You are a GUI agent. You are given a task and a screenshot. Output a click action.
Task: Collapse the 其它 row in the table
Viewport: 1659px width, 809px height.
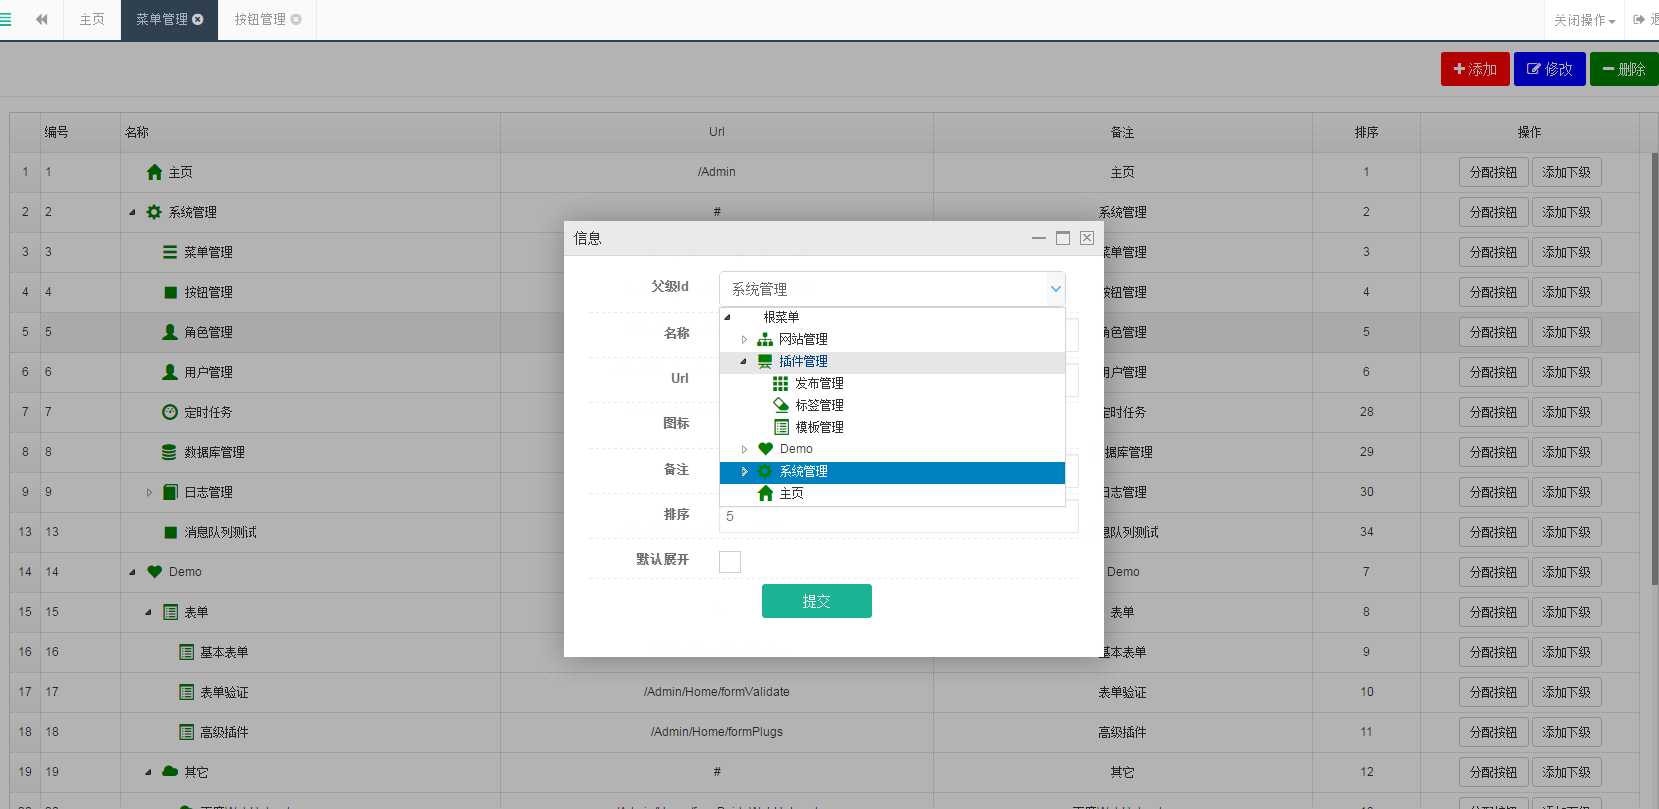coord(148,772)
